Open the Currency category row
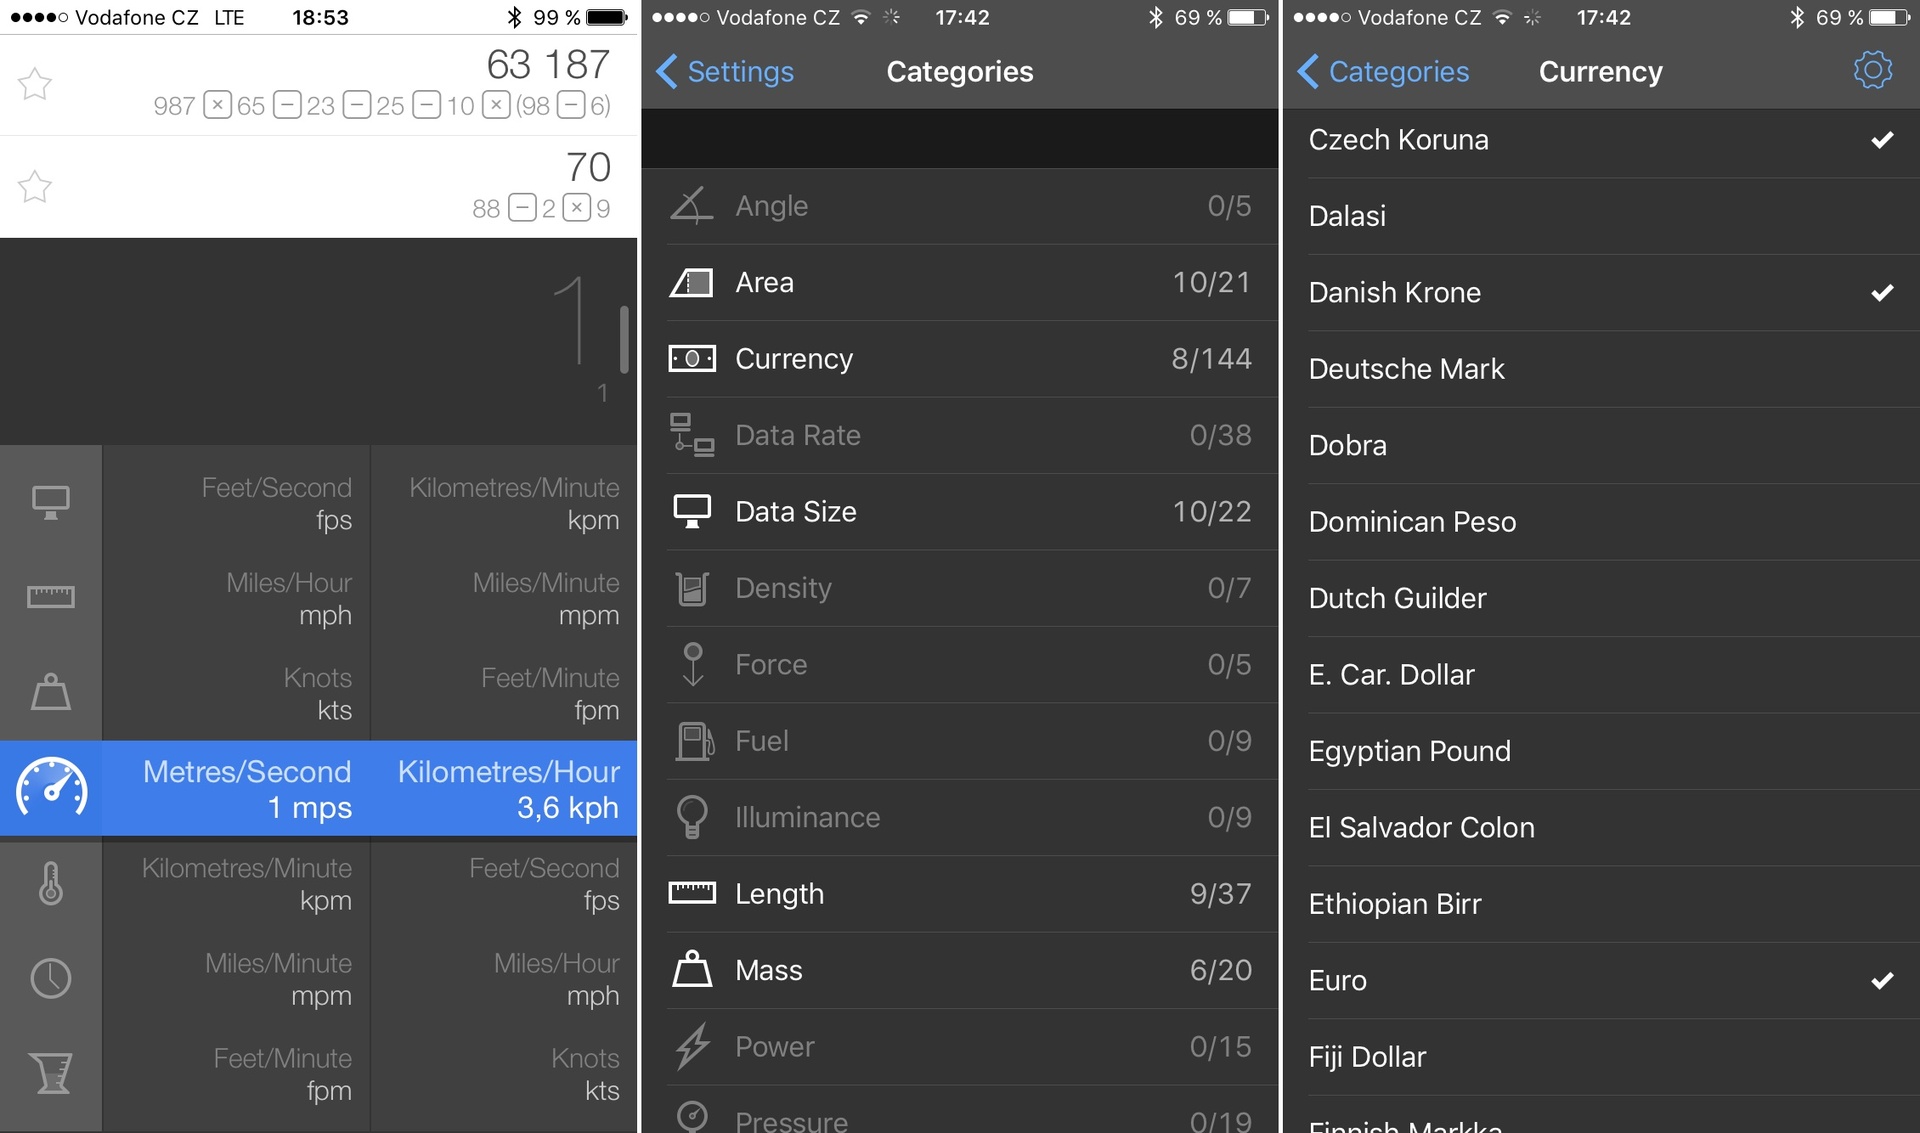Screen dimensions: 1920x1133 point(960,359)
